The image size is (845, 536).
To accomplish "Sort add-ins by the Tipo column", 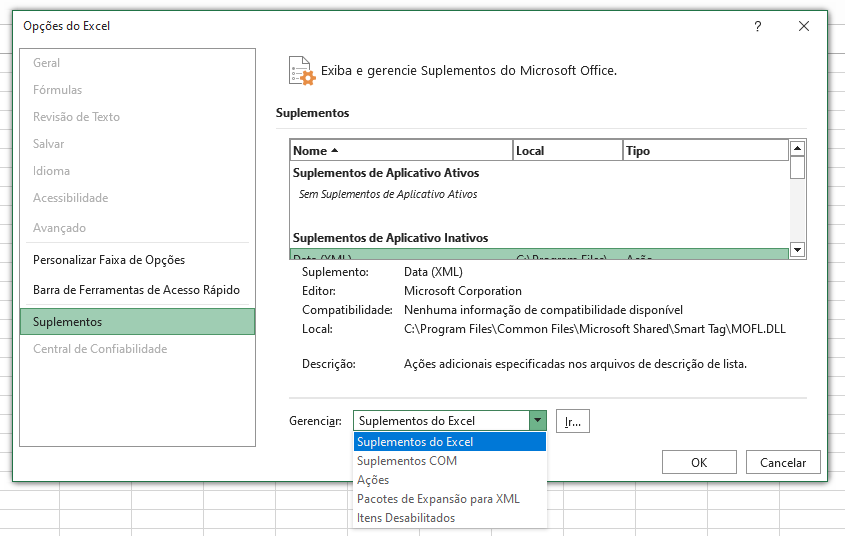I will pyautogui.click(x=705, y=151).
